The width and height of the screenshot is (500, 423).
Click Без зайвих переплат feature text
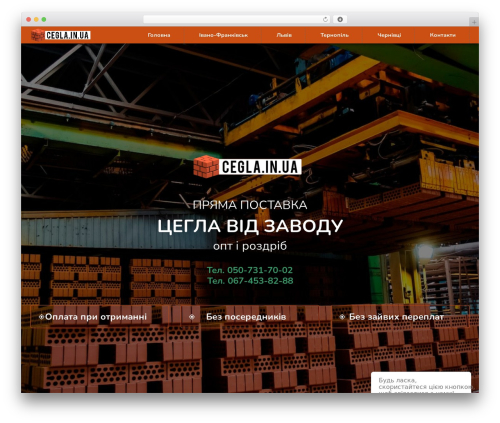click(396, 317)
